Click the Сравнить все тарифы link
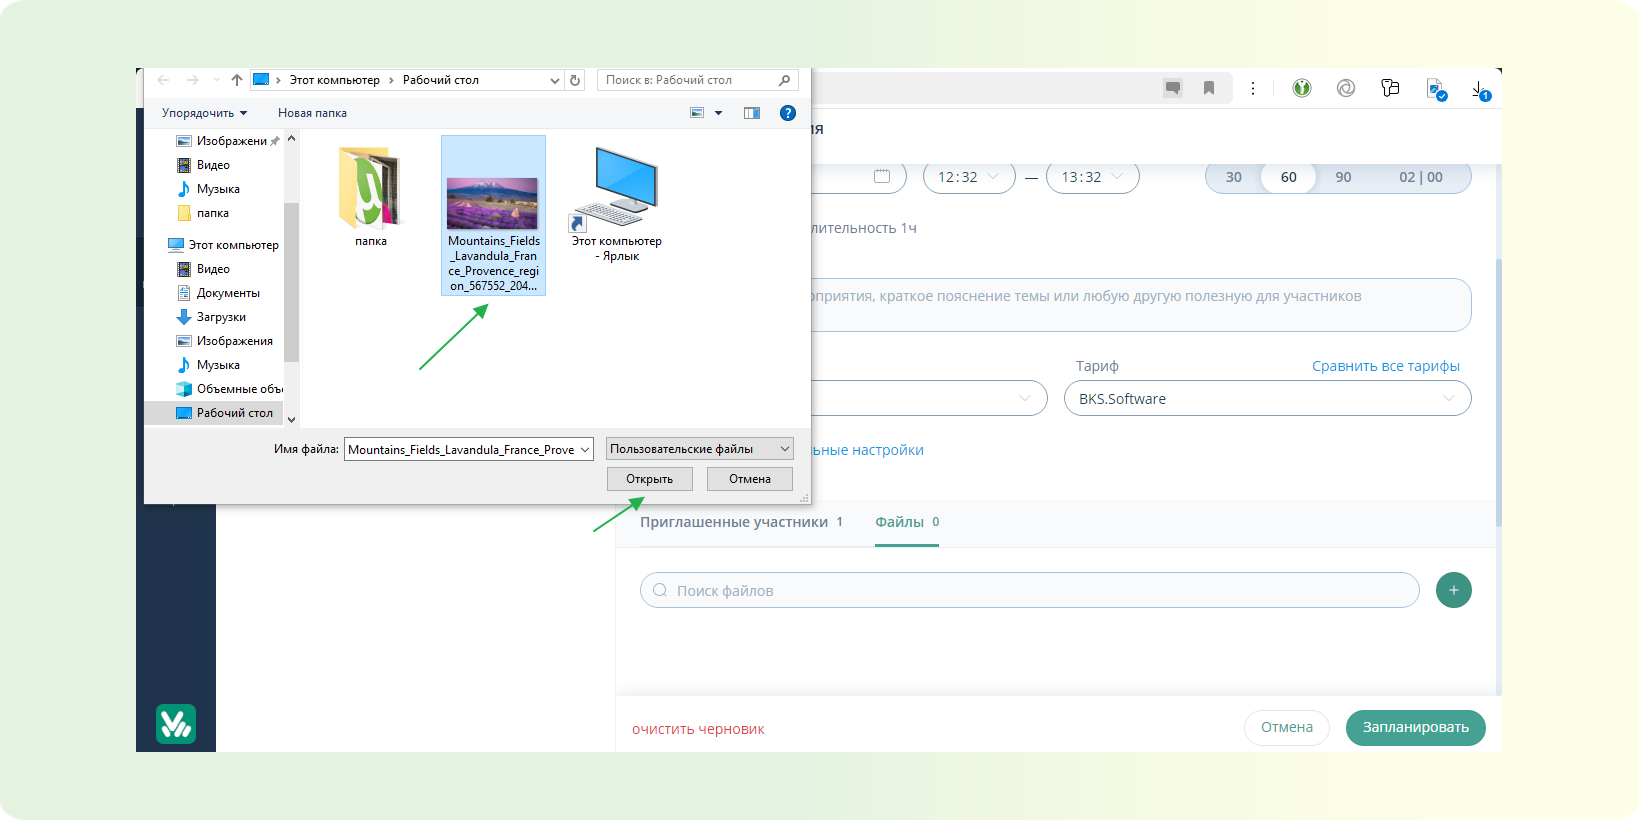 pyautogui.click(x=1385, y=366)
